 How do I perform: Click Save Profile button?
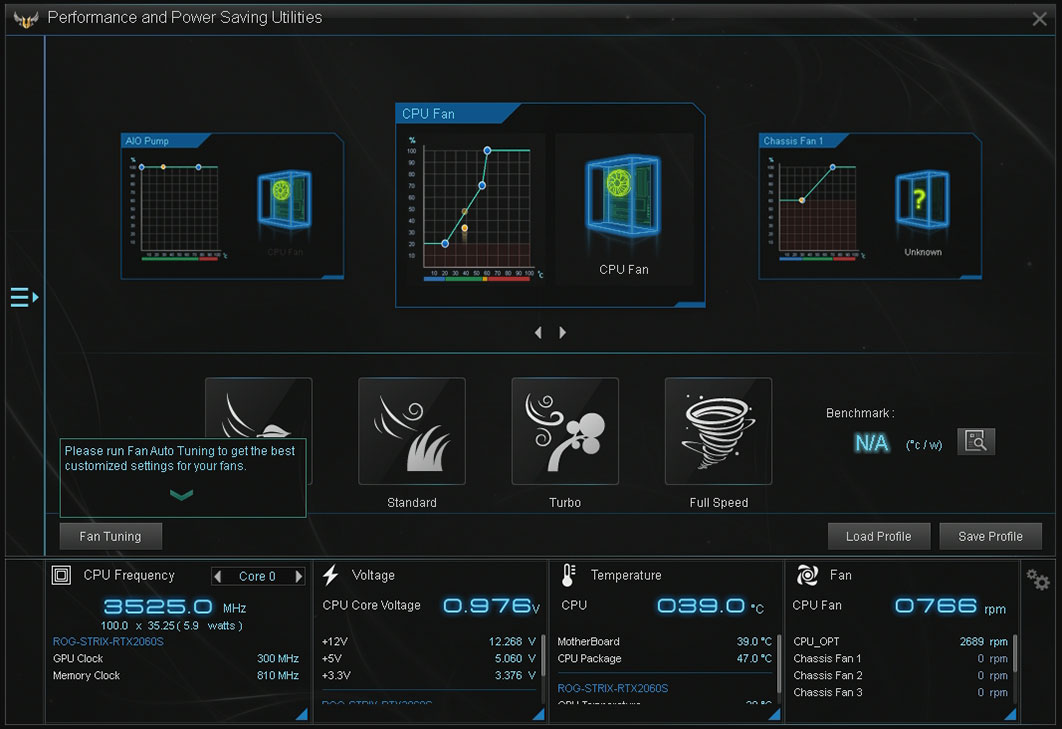(x=990, y=536)
